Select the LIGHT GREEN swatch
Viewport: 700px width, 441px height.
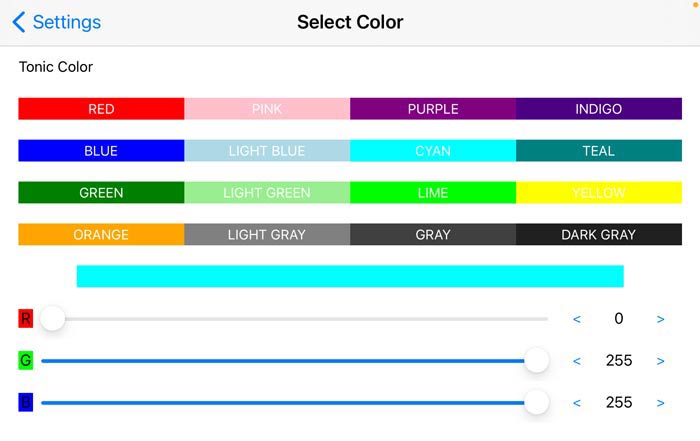pos(267,192)
